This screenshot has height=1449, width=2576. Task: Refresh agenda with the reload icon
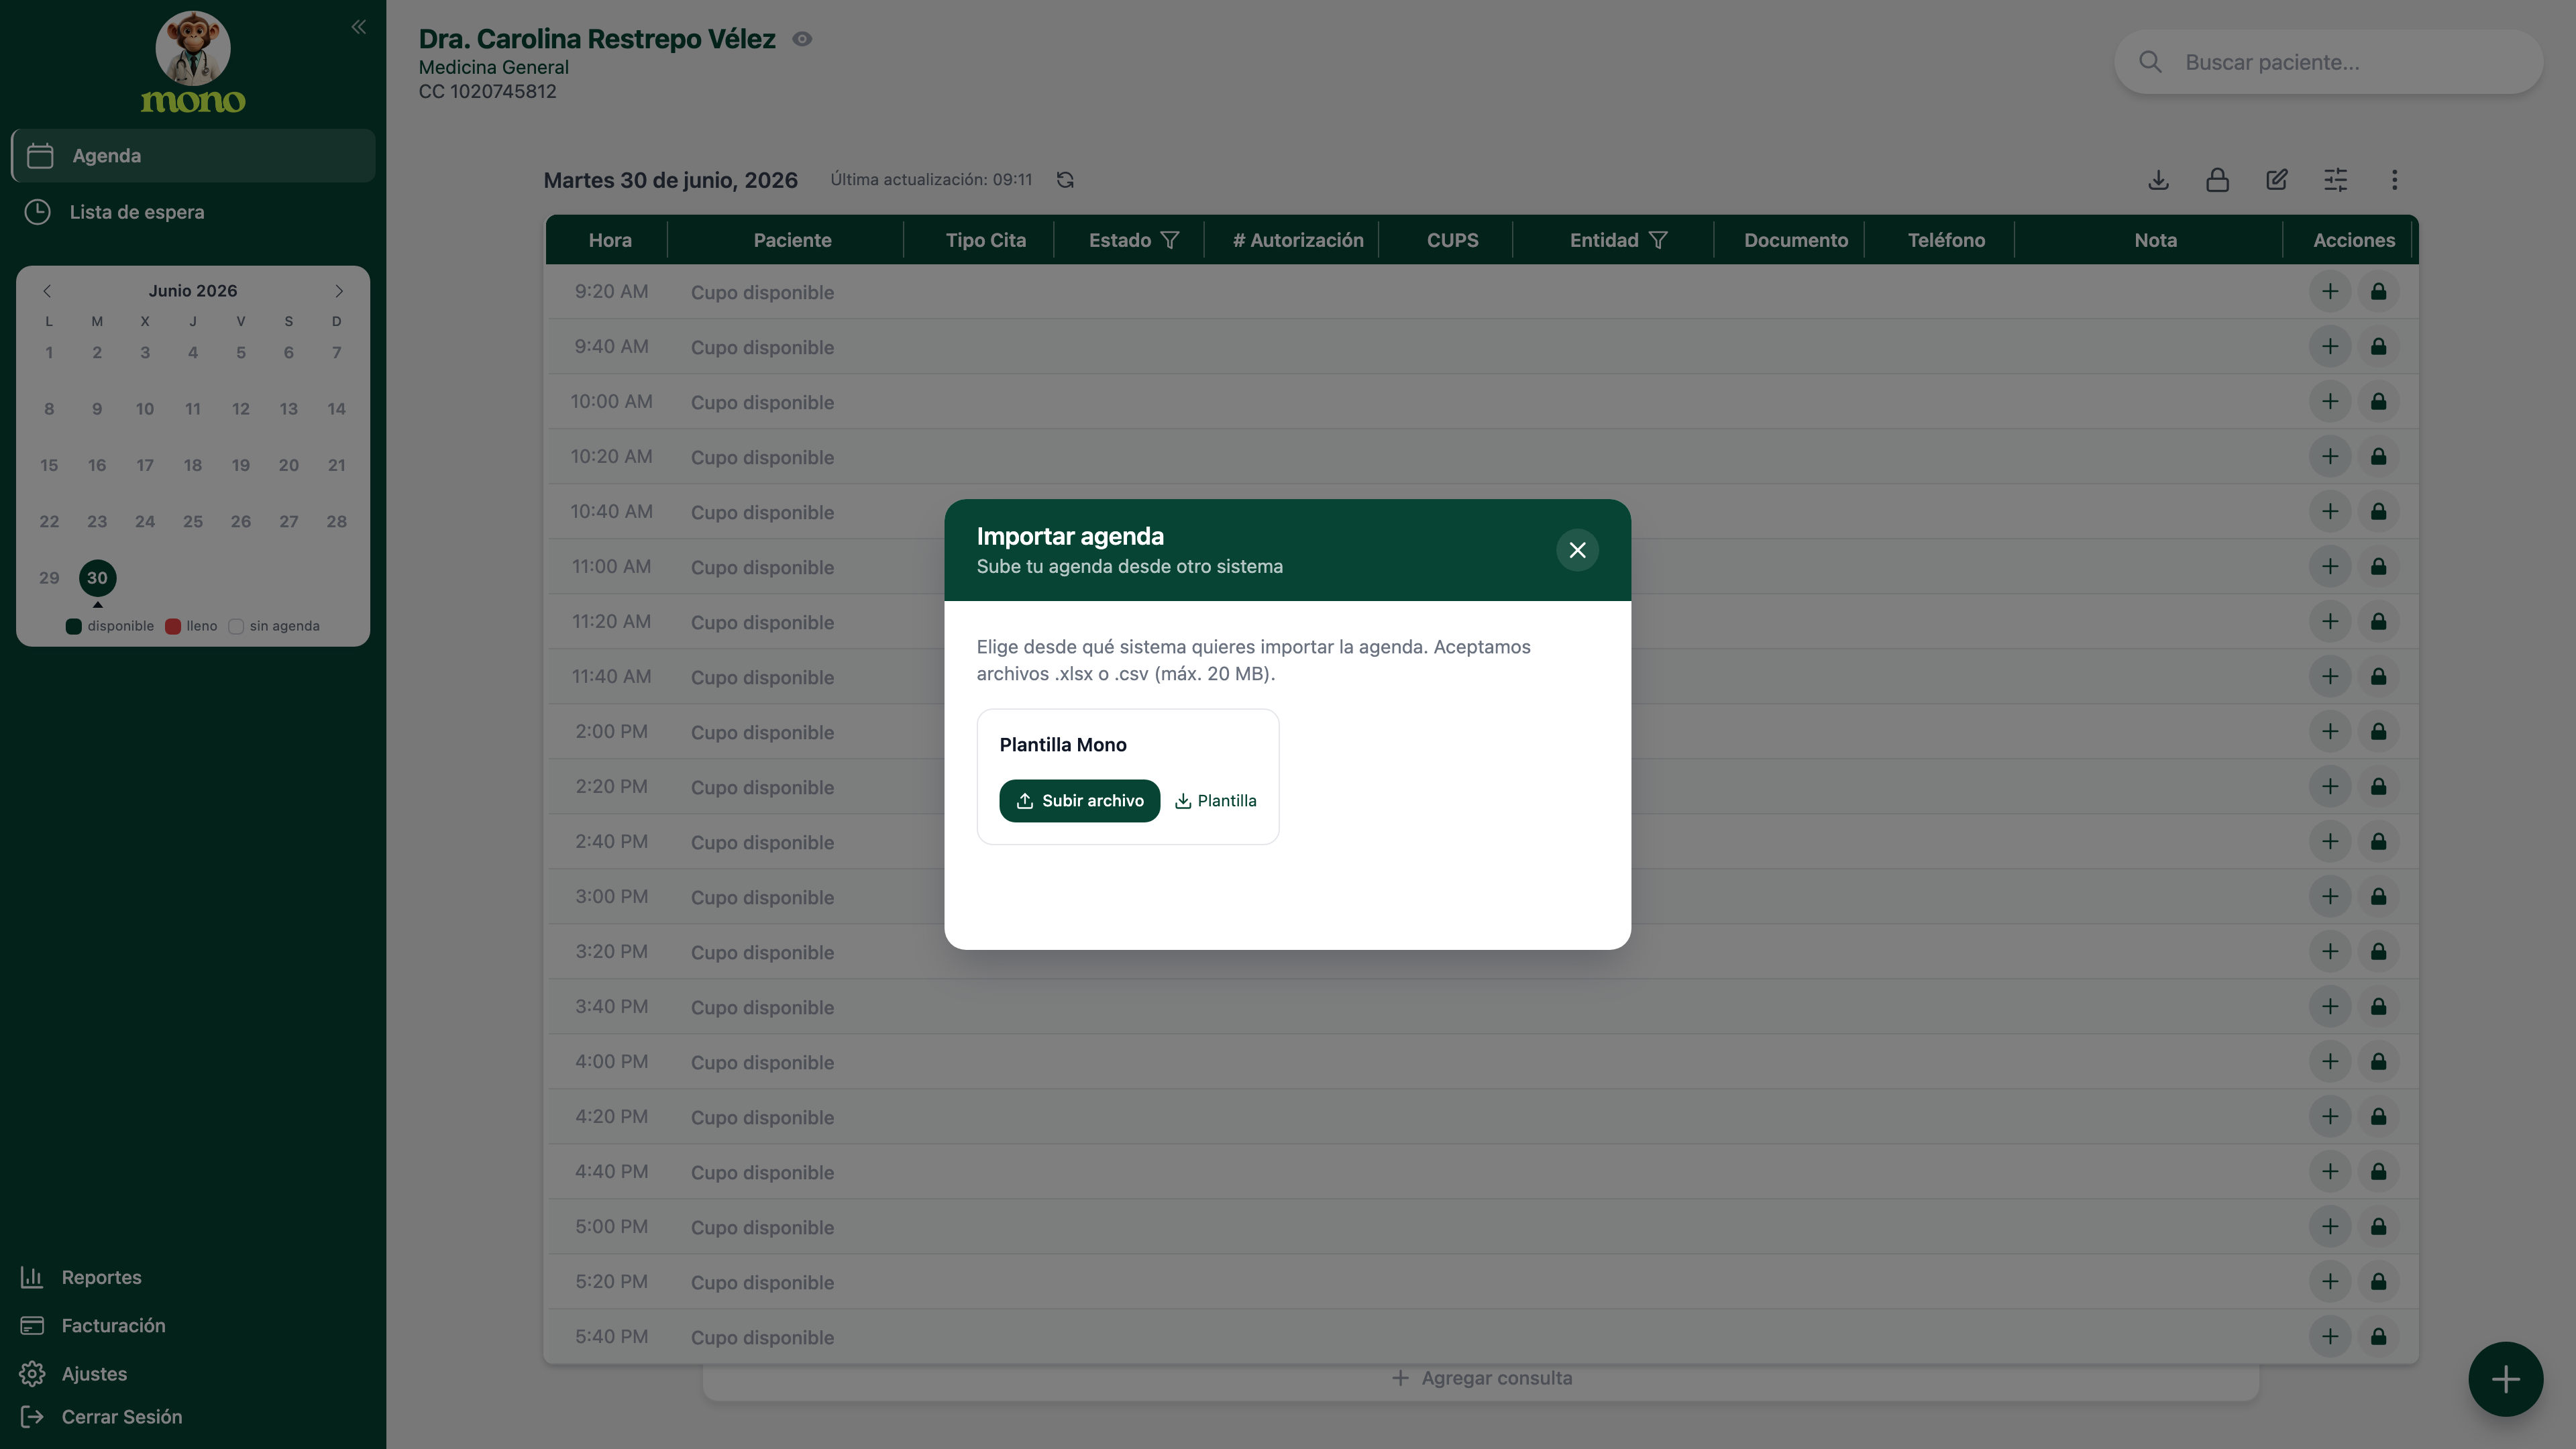click(1065, 180)
